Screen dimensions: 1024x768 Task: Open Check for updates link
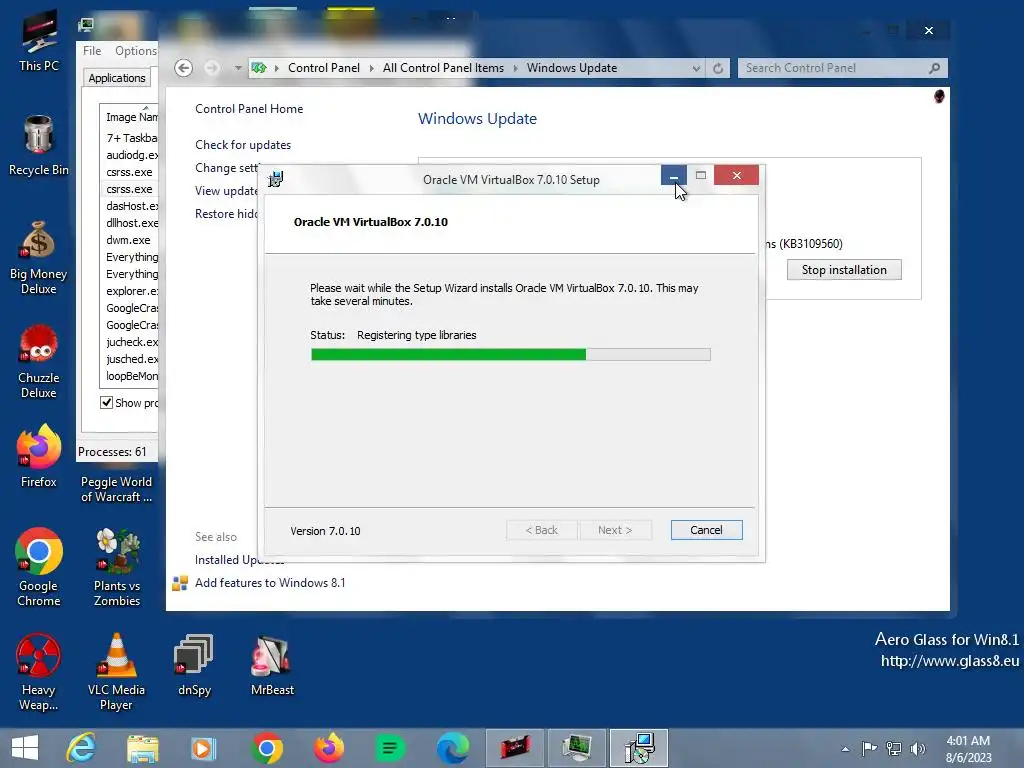pos(243,145)
